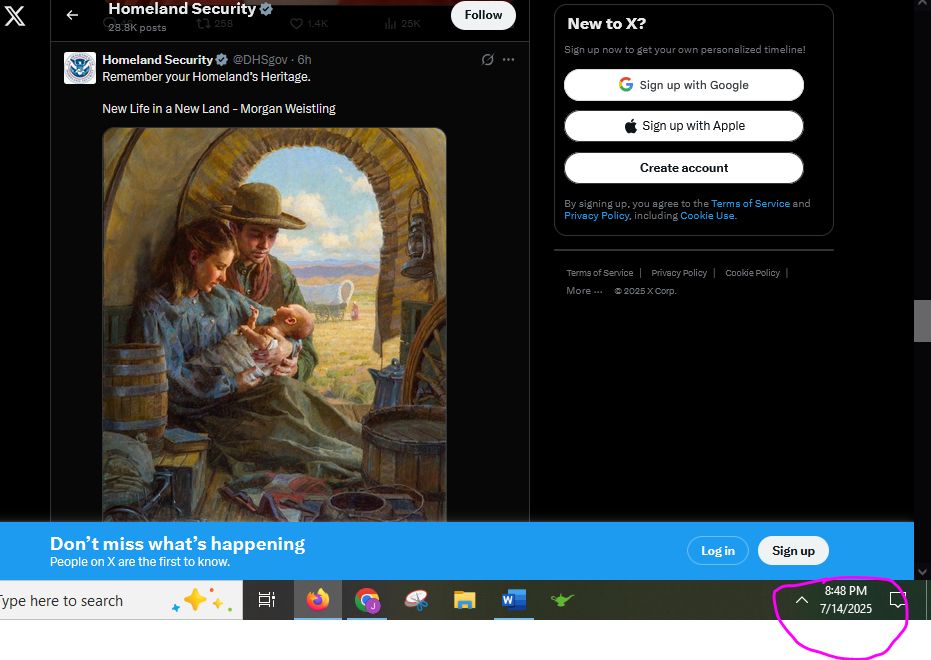The height and width of the screenshot is (660, 931).
Task: Open File Explorer from the taskbar
Action: 465,600
